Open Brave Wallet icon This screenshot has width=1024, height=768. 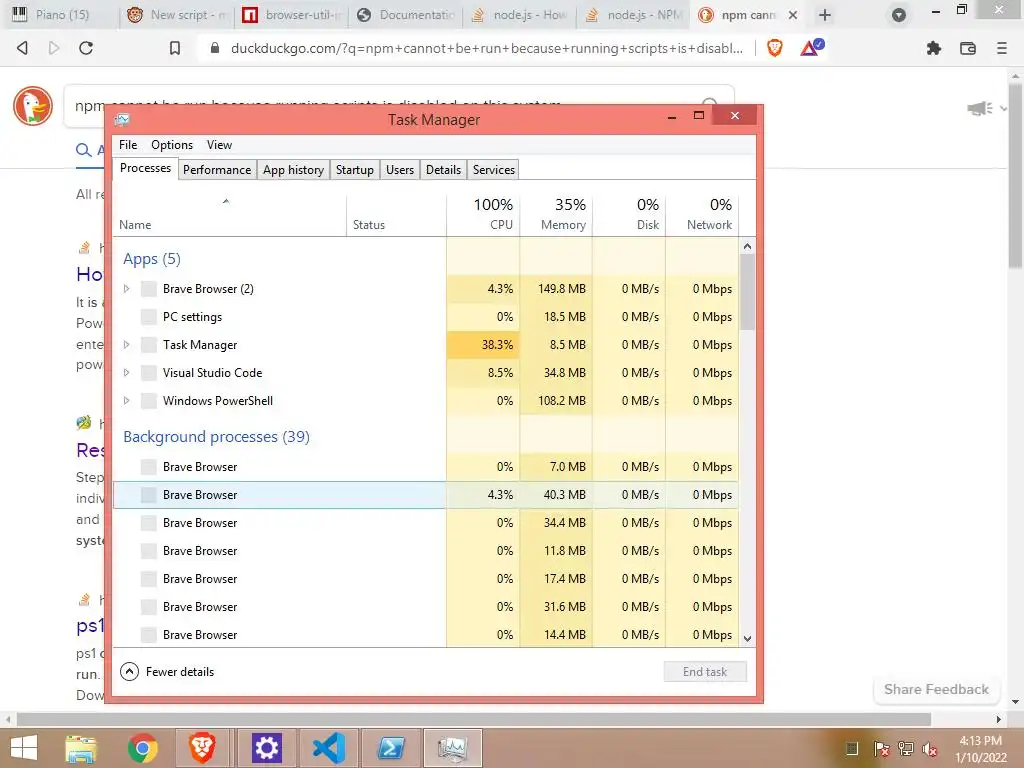click(x=968, y=48)
